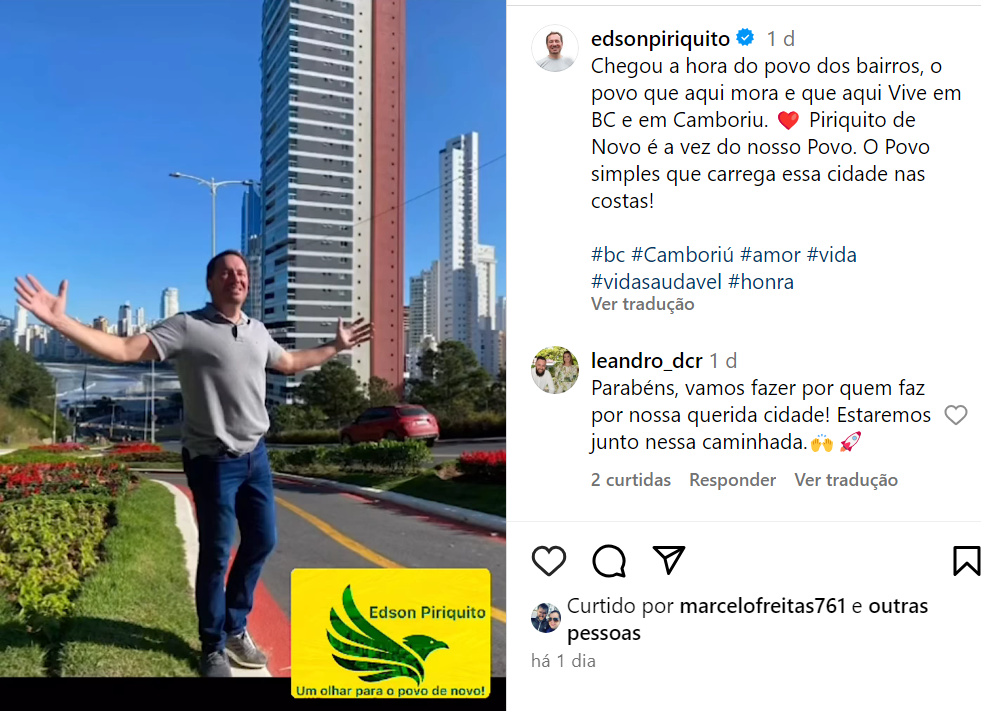This screenshot has width=981, height=711.
Task: Open comments via speech bubble icon
Action: pyautogui.click(x=609, y=560)
